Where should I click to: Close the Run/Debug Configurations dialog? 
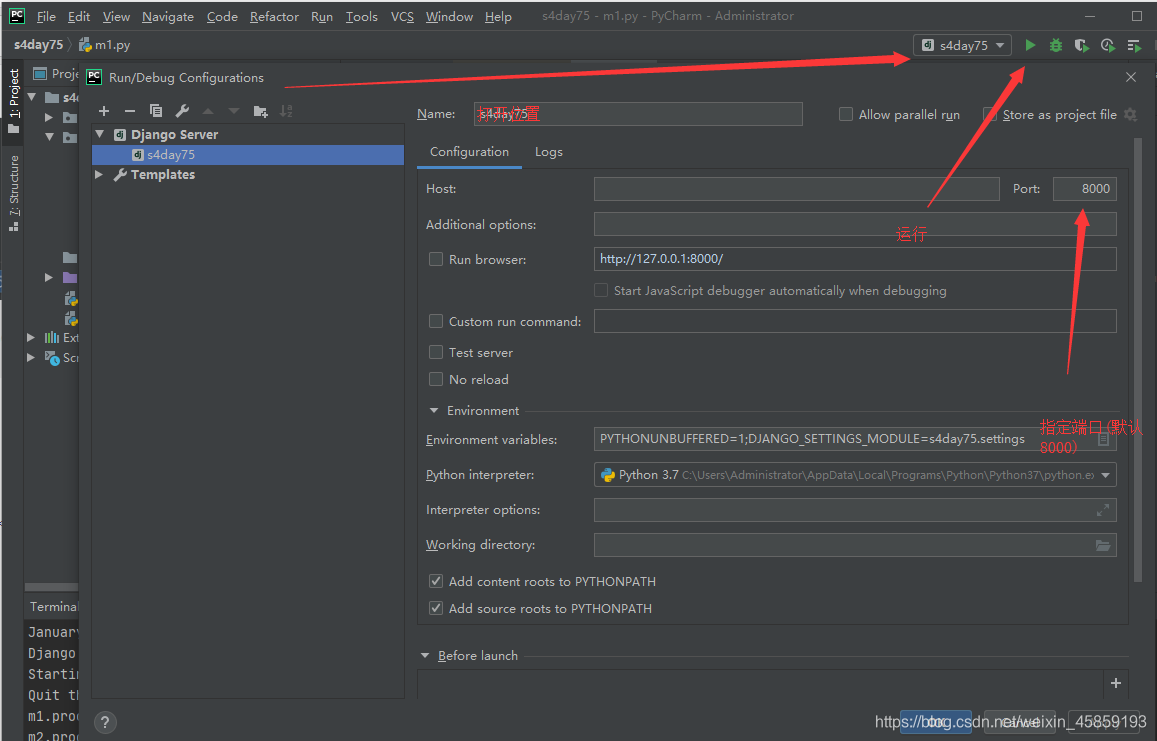[1130, 77]
